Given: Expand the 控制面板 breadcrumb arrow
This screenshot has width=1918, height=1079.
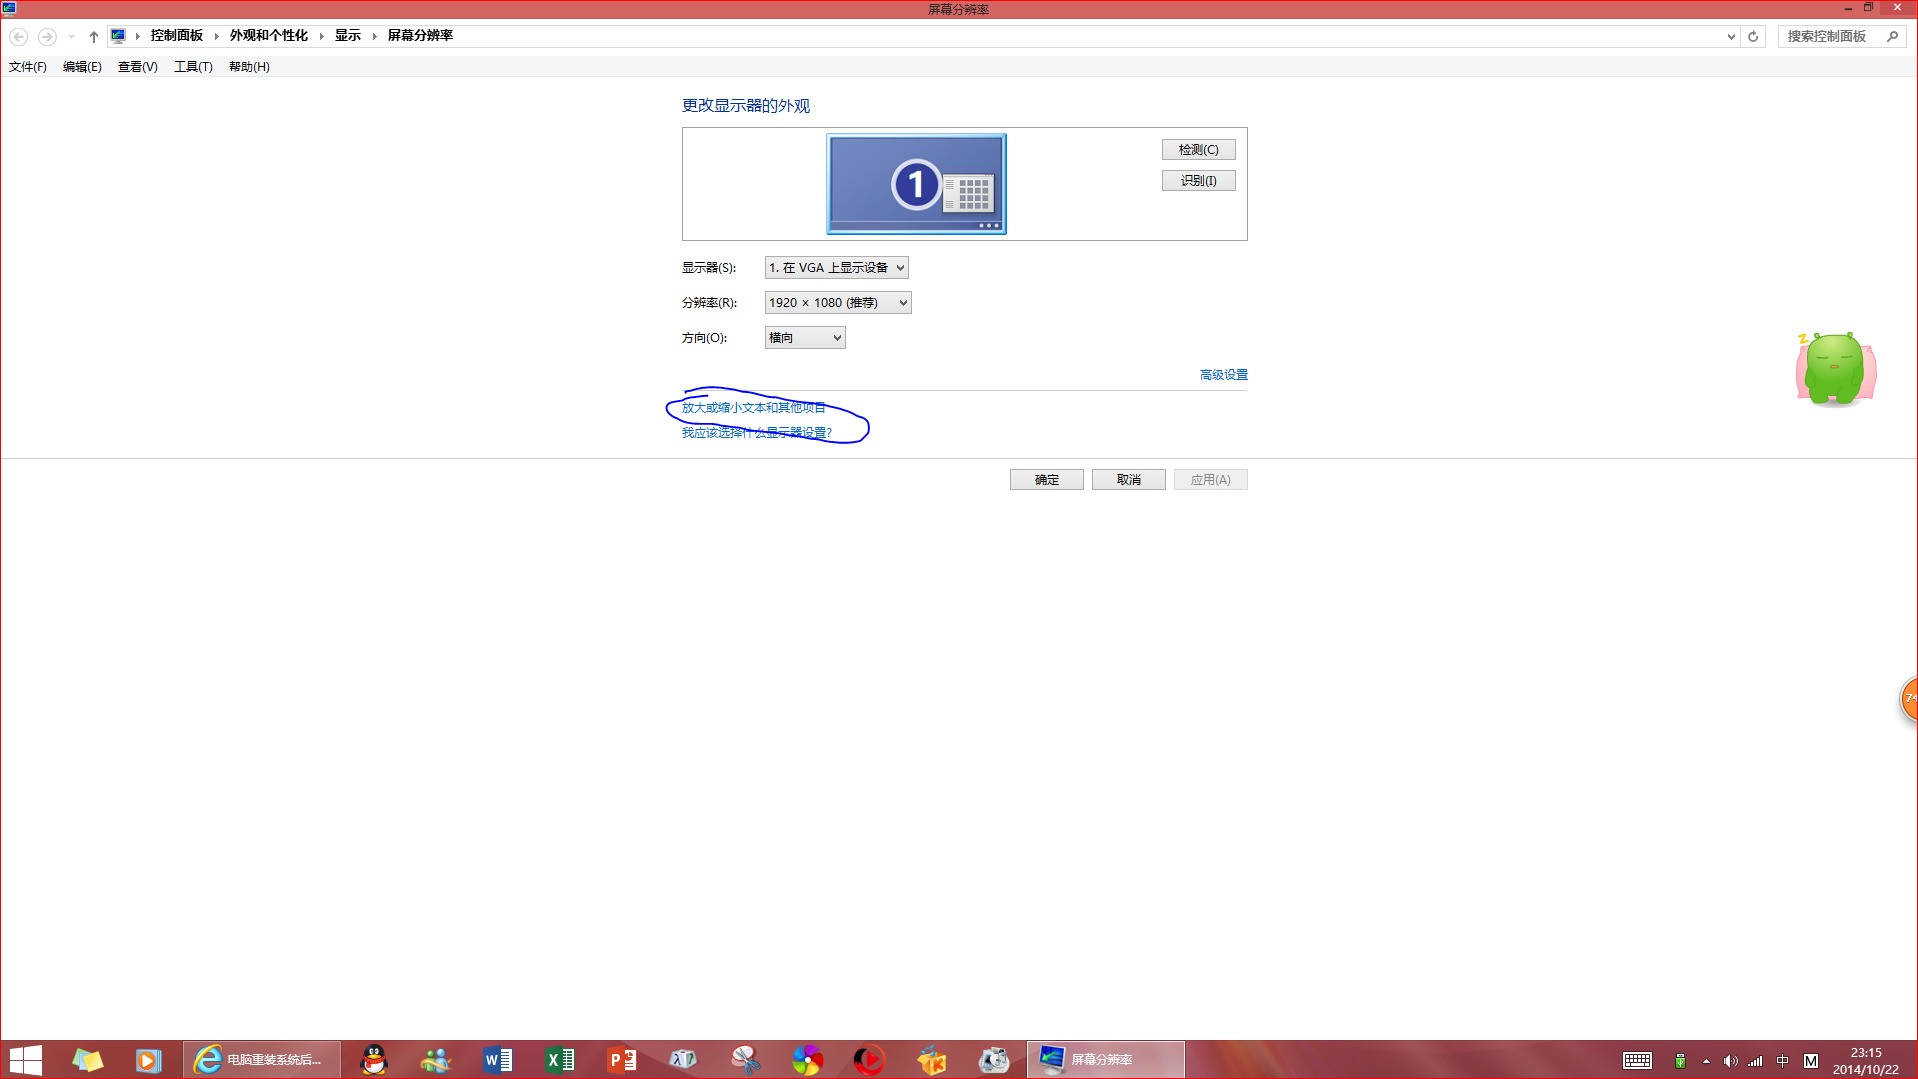Looking at the screenshot, I should click(216, 36).
